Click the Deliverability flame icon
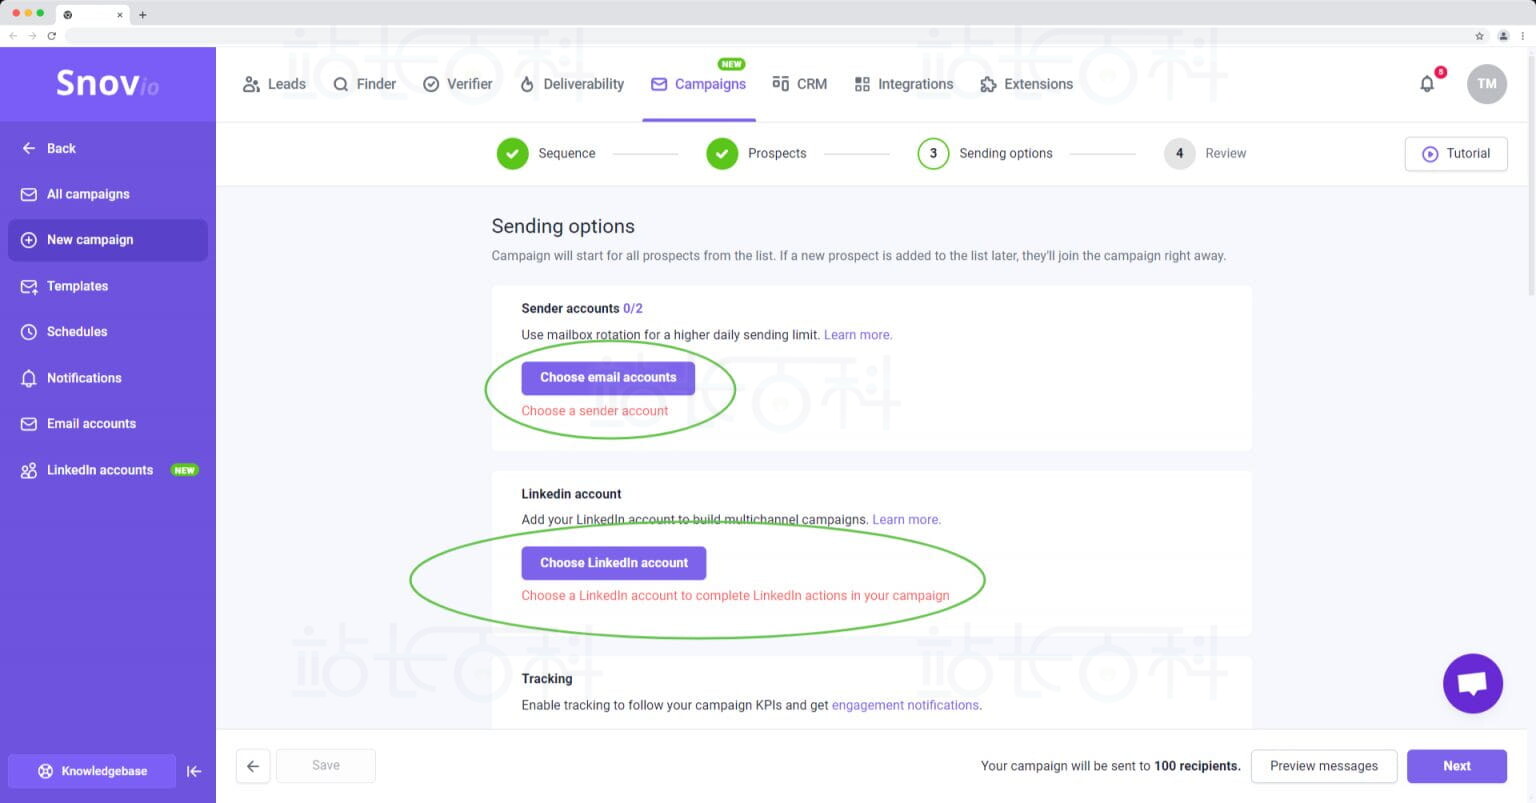The height and width of the screenshot is (803, 1536). (x=527, y=84)
